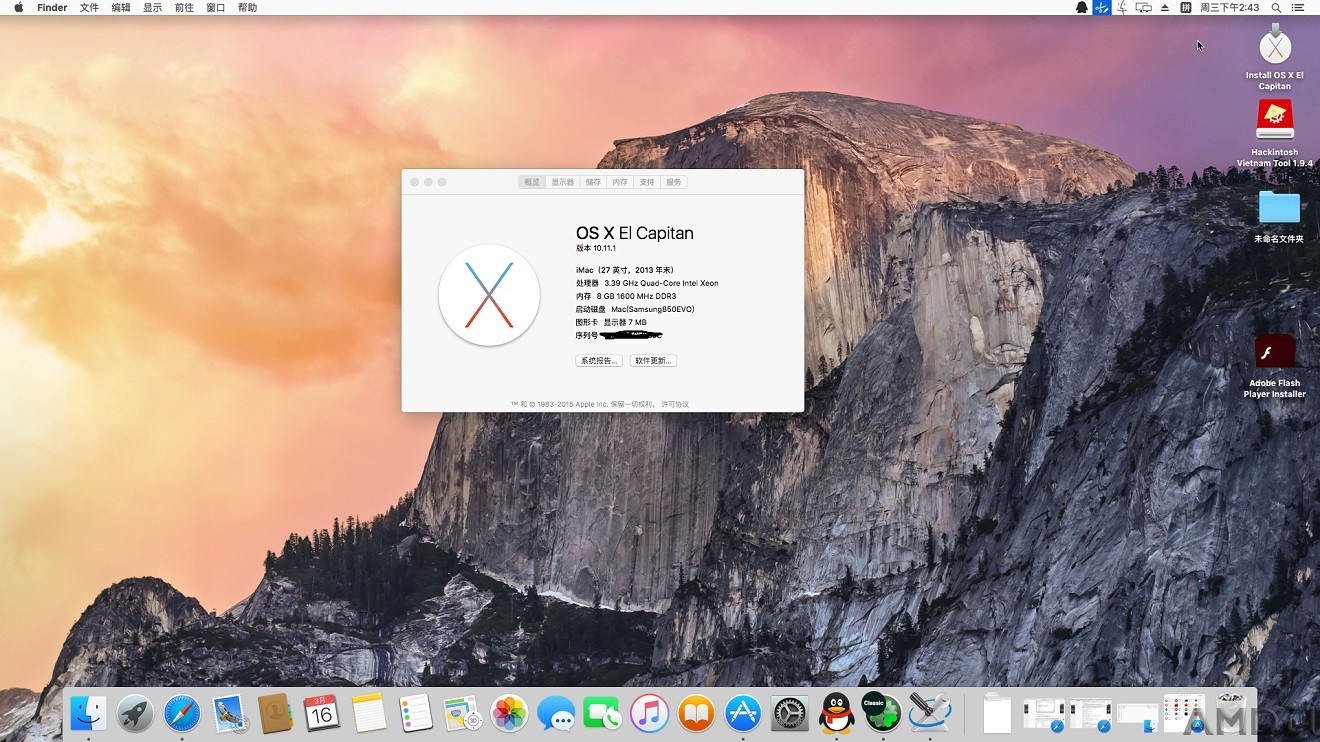
Task: Open the Apple menu
Action: point(18,7)
